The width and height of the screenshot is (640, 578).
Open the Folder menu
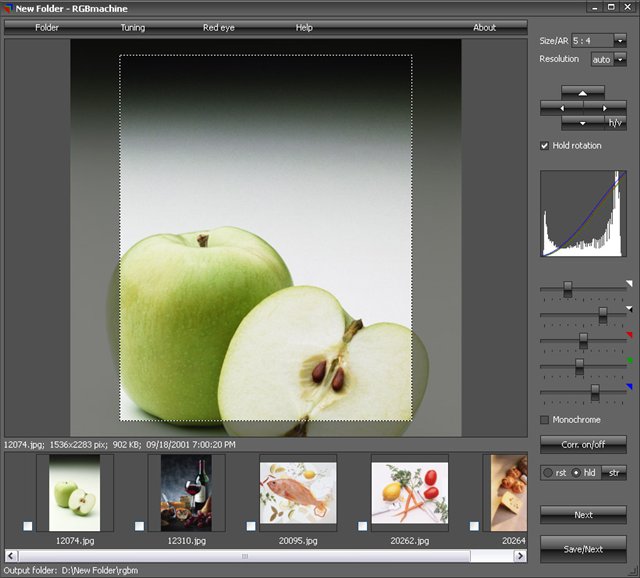pos(47,28)
